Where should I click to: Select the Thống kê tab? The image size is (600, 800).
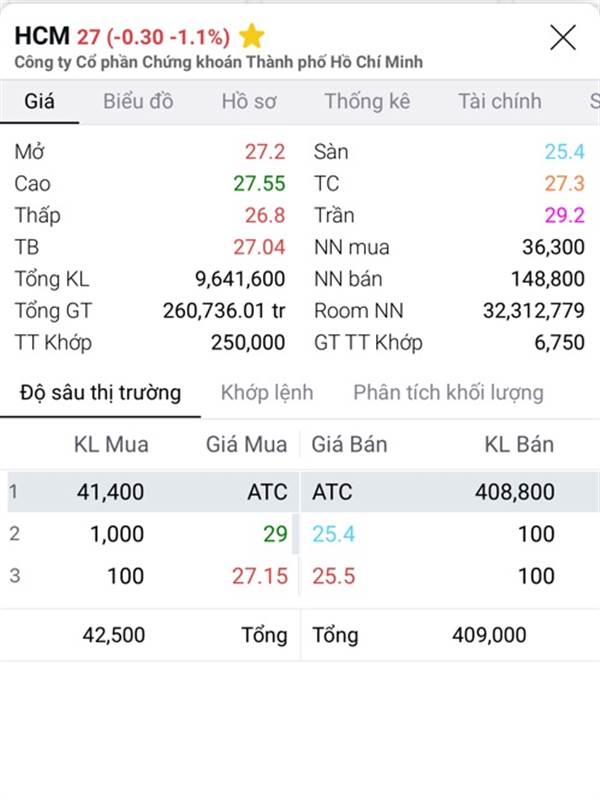[x=367, y=101]
